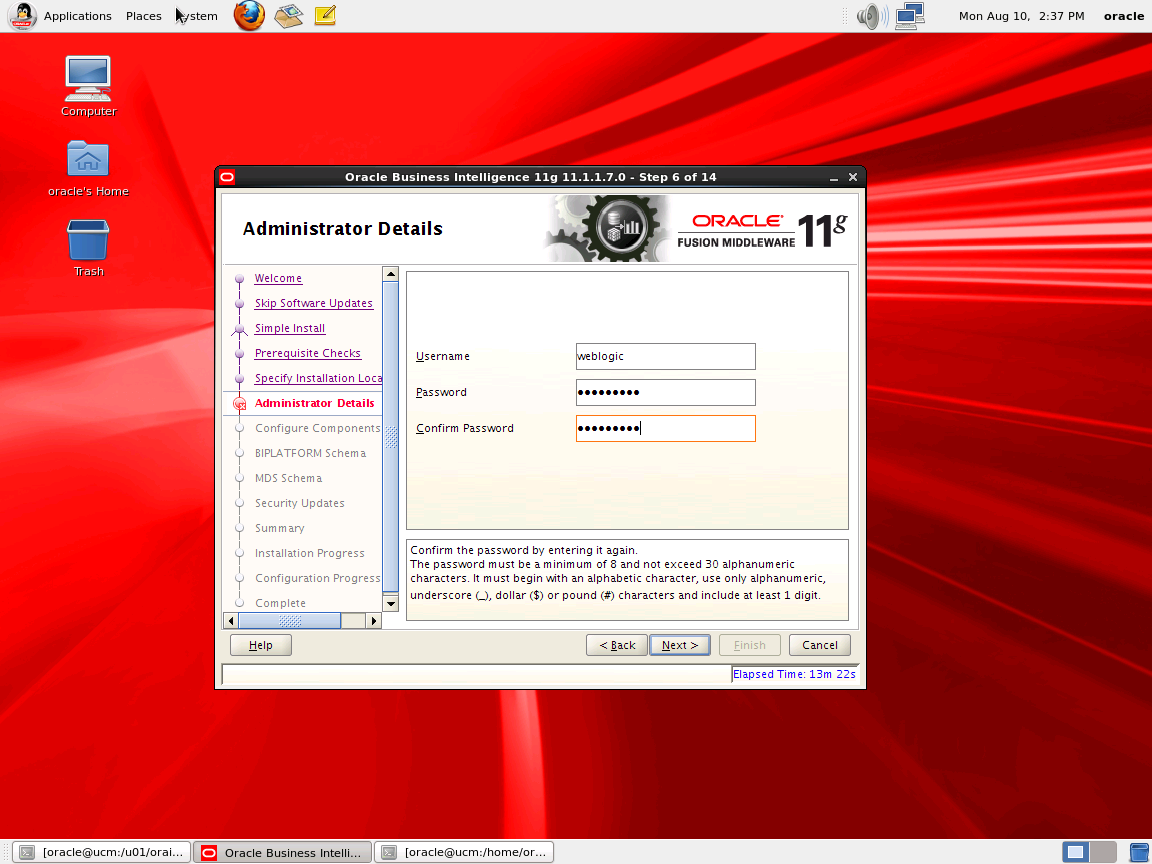Click the Help button
The height and width of the screenshot is (864, 1152).
pyautogui.click(x=261, y=645)
